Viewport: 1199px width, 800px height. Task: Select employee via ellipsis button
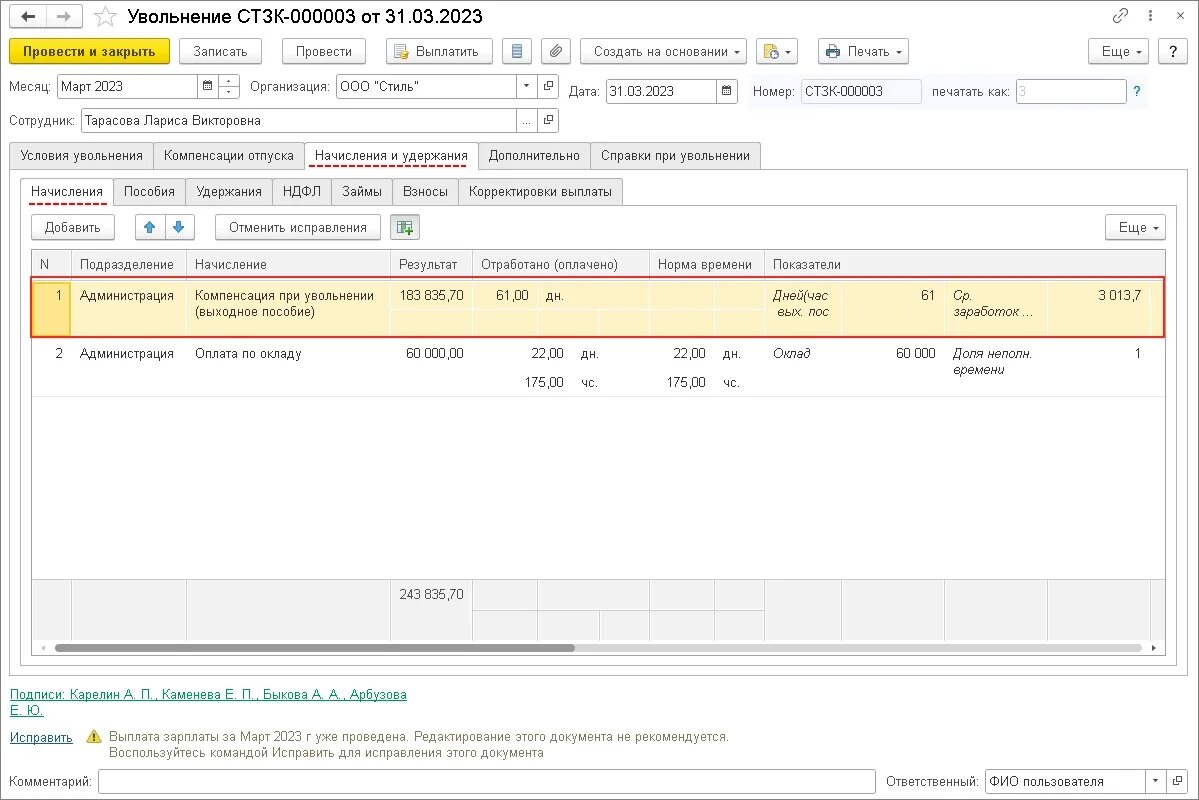coord(526,120)
